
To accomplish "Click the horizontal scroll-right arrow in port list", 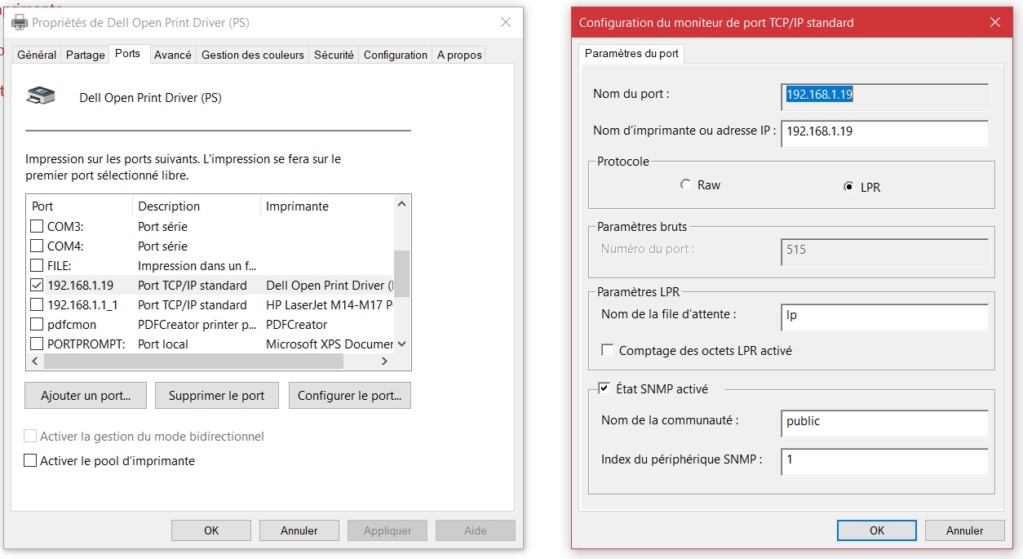I will 384,361.
